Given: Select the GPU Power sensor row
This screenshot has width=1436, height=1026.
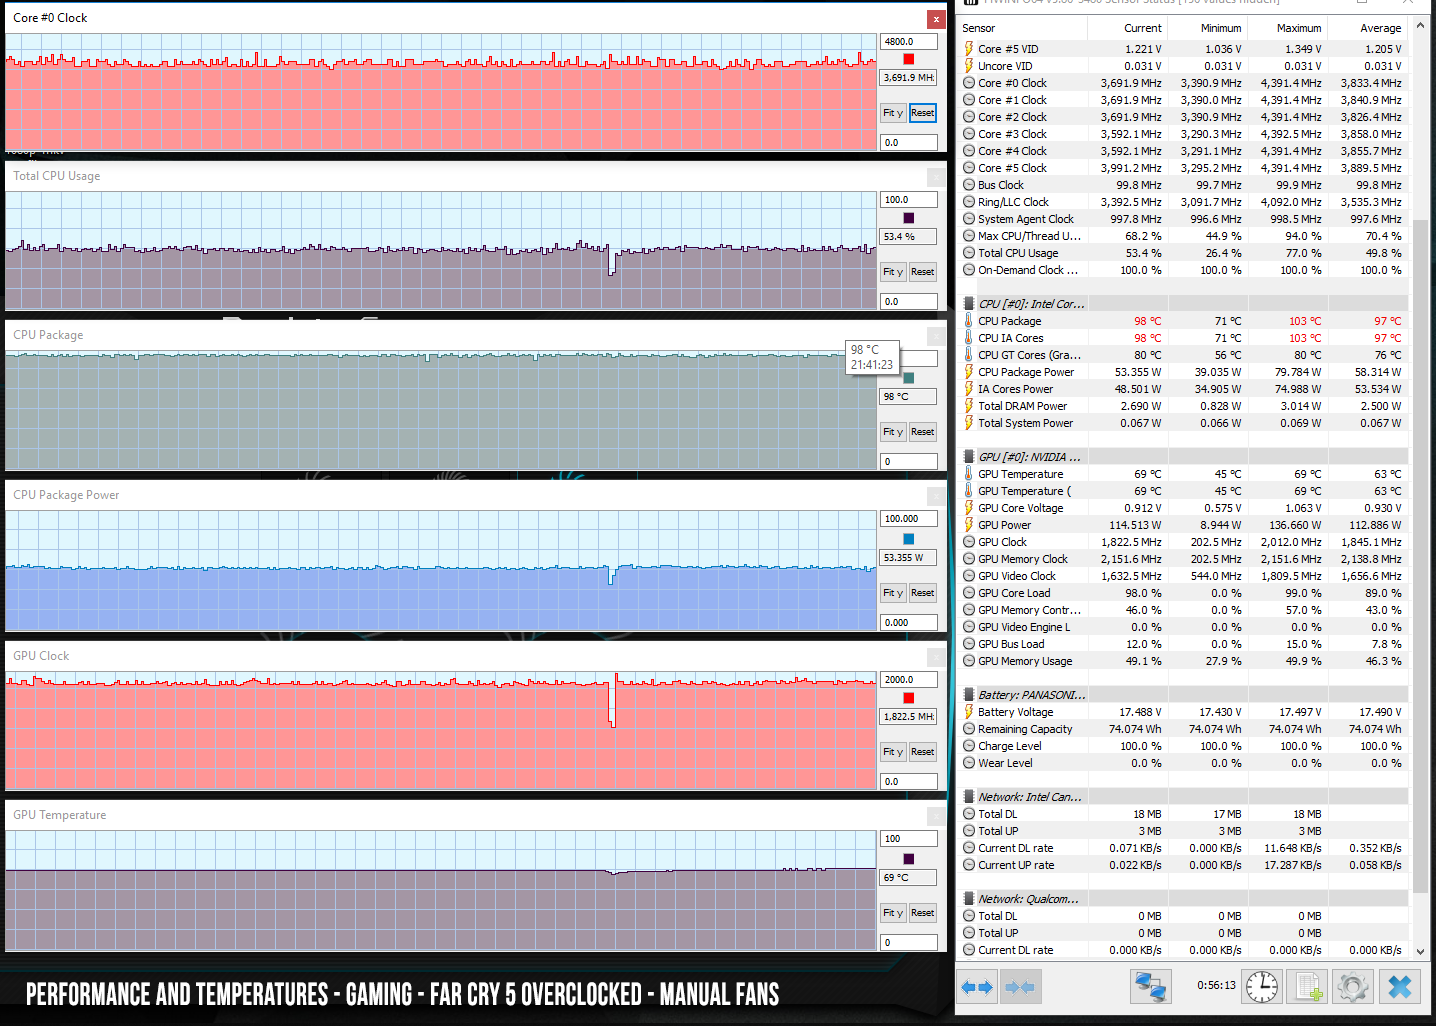Looking at the screenshot, I should click(x=1184, y=525).
